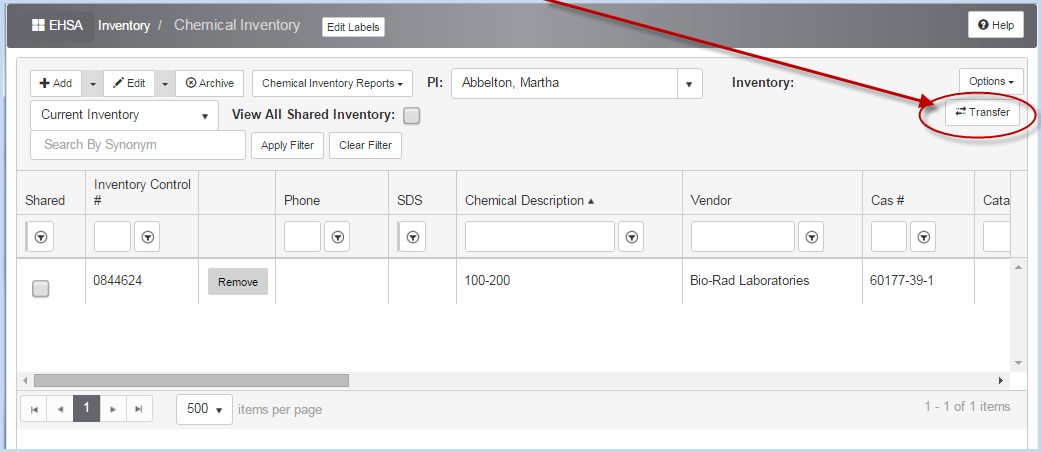Click the Edit Labels button
The height and width of the screenshot is (452, 1041).
[x=353, y=27]
